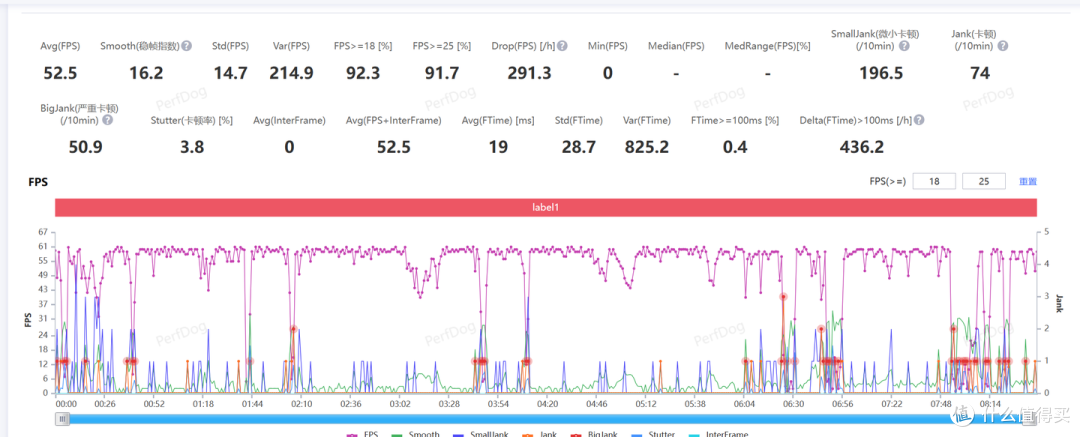Select the red label1 bar

(x=546, y=207)
